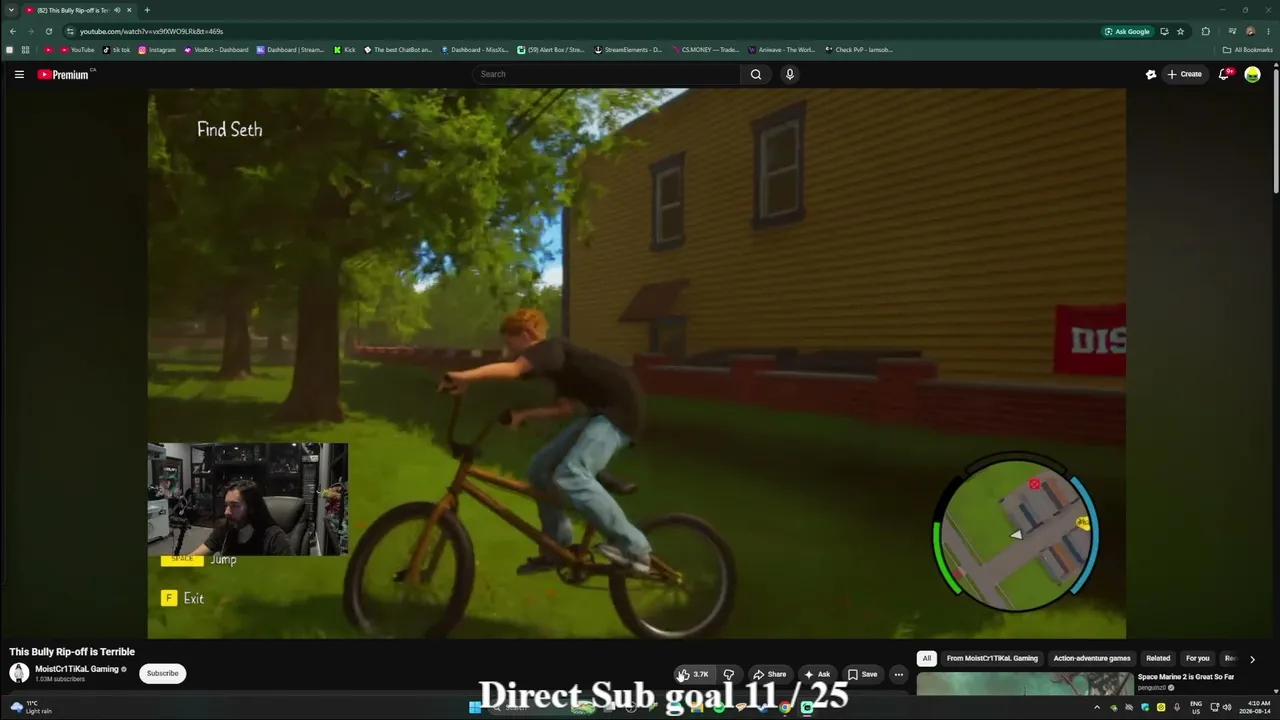Image resolution: width=1280 pixels, height=720 pixels.
Task: Click the YouTube search magnifier button
Action: coord(756,74)
